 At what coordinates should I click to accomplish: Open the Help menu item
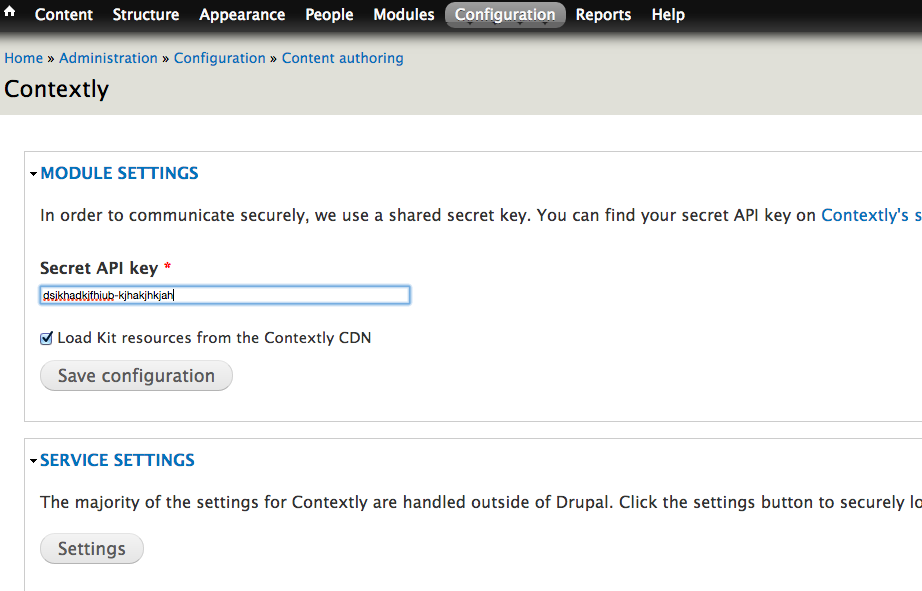pos(668,15)
